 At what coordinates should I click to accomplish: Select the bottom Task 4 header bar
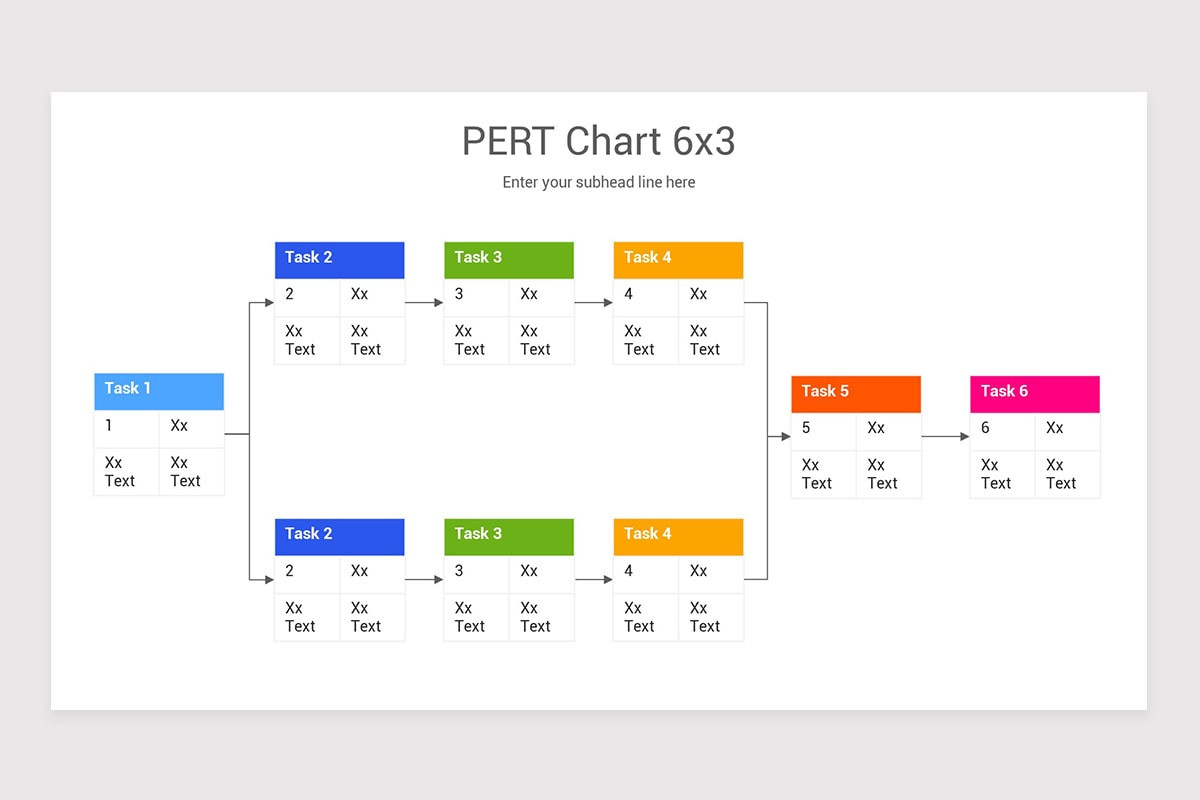click(x=678, y=535)
